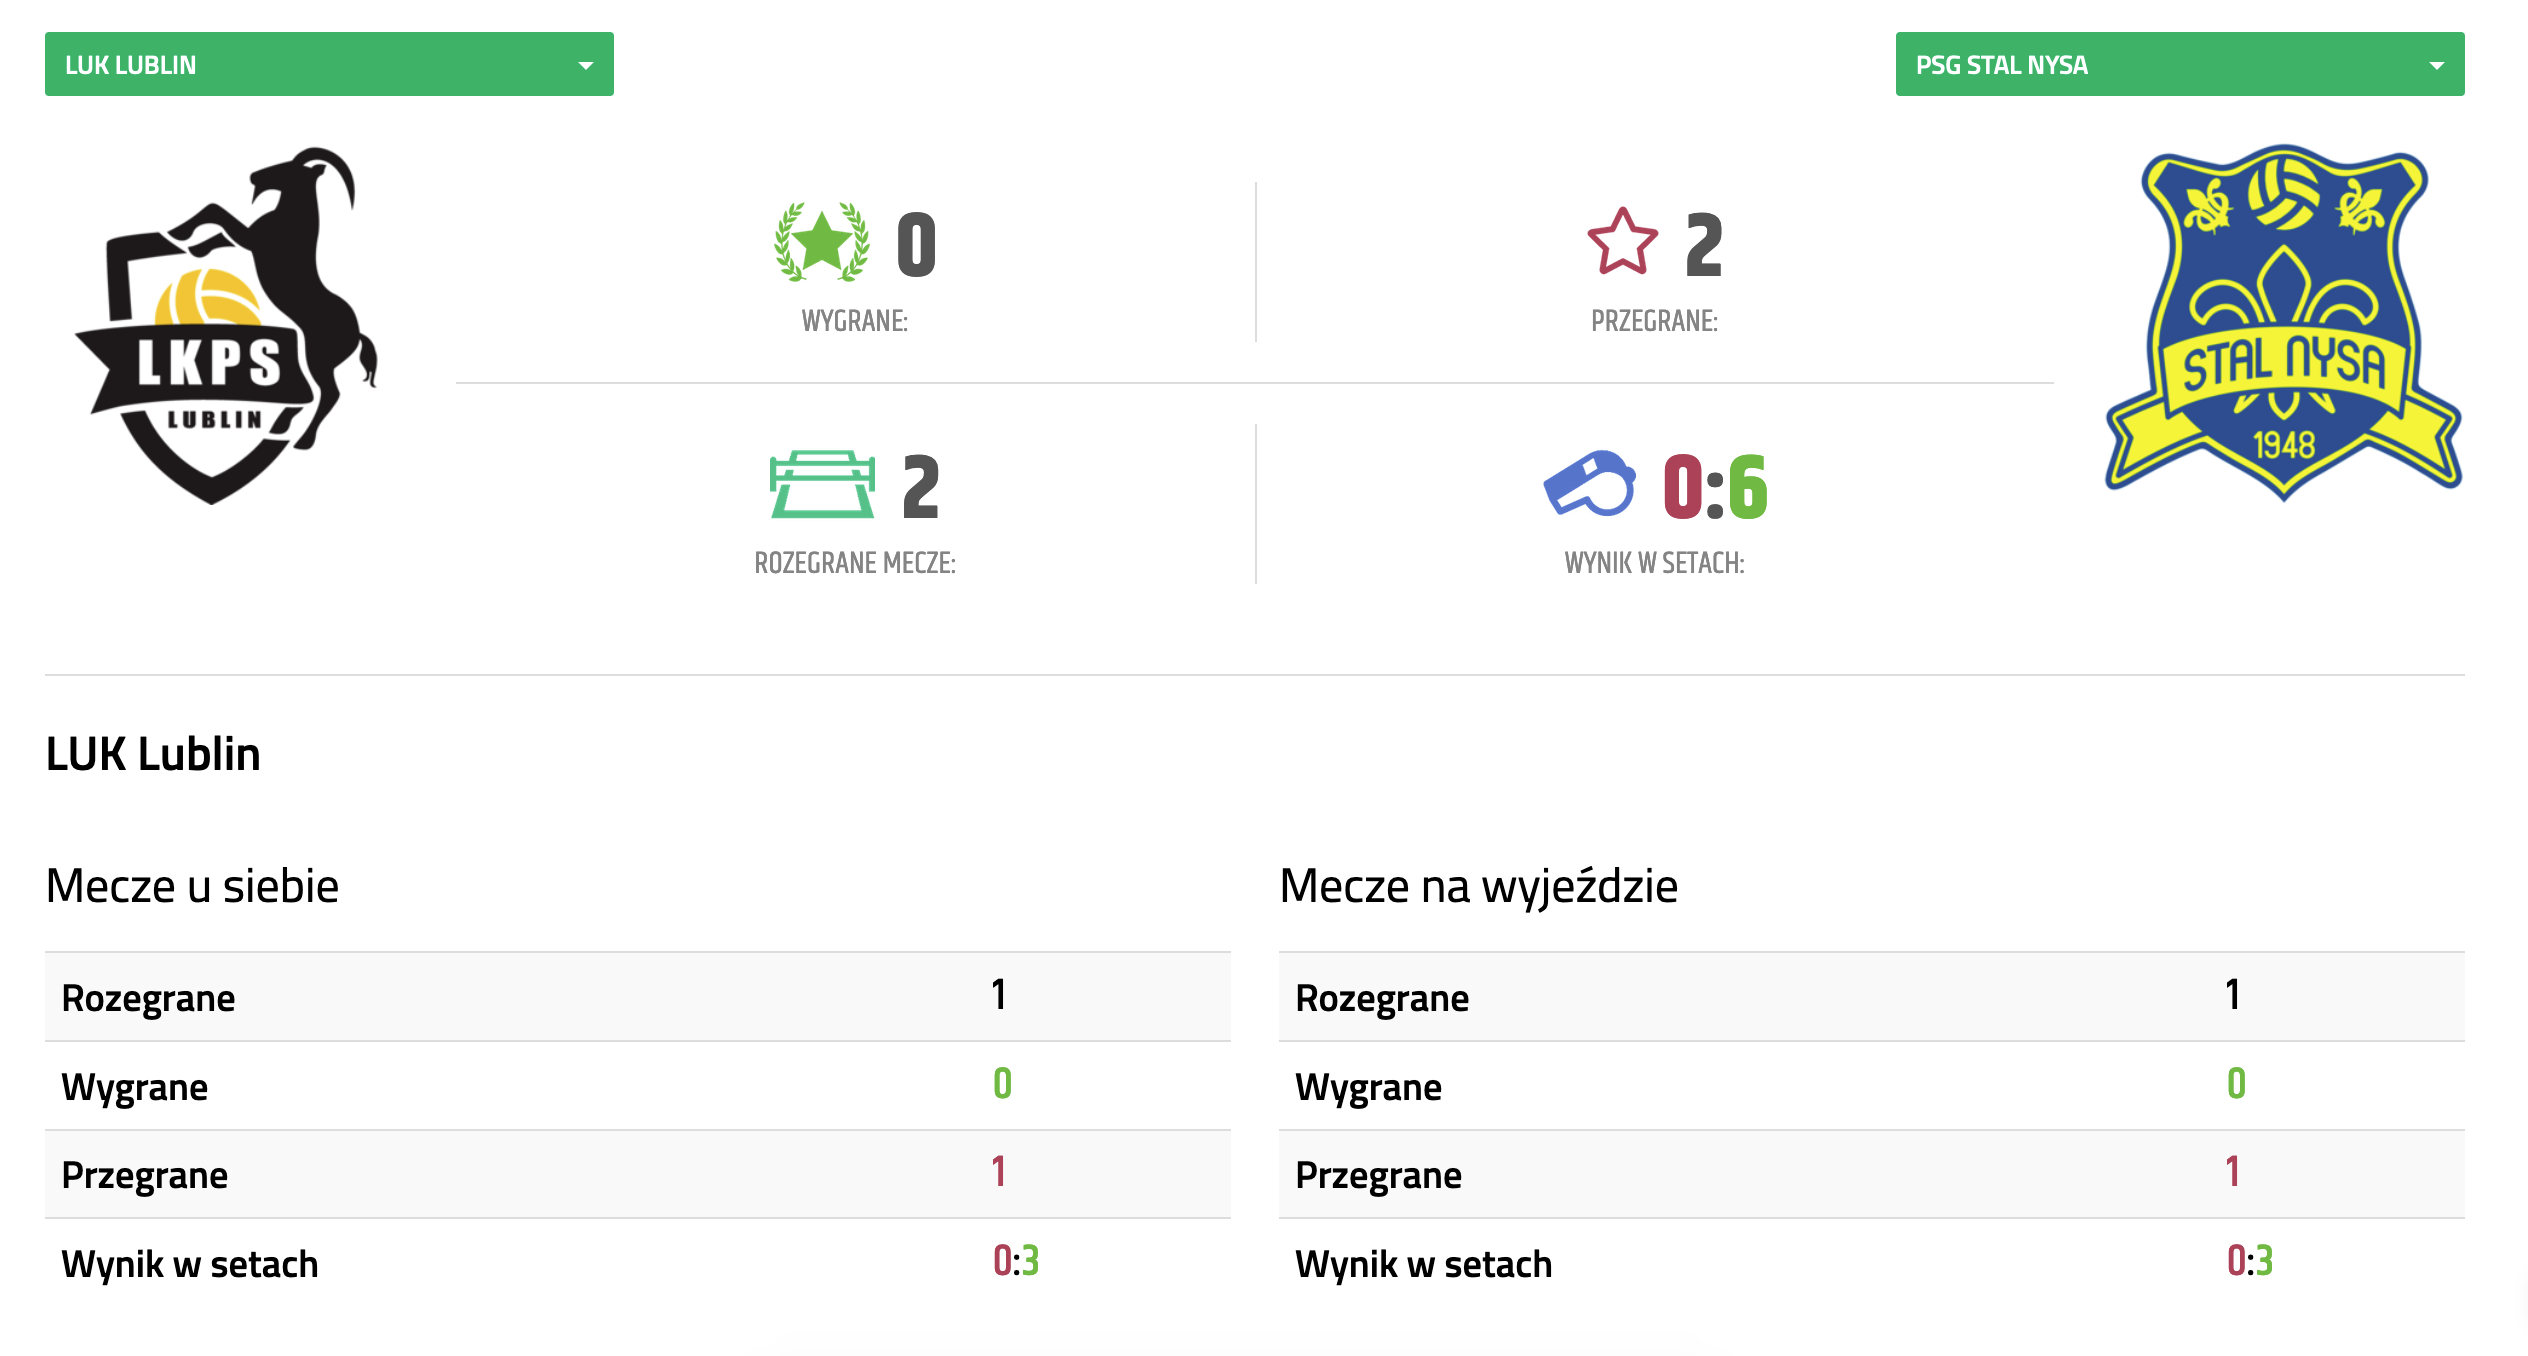Click the blue whistle icon
This screenshot has height=1356, width=2528.
[1589, 484]
